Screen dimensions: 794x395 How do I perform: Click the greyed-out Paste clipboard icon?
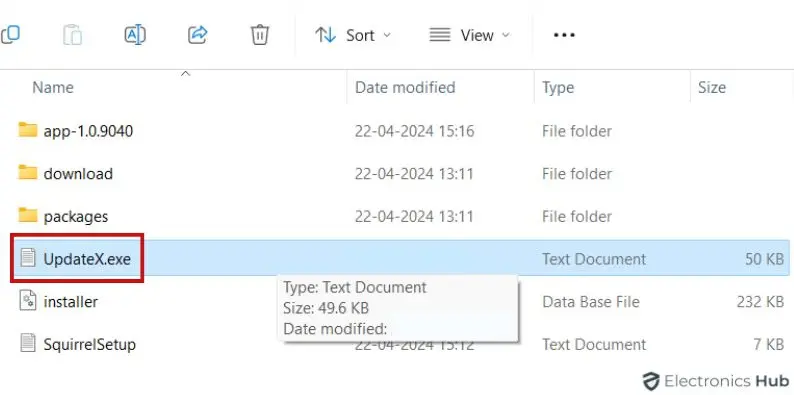coord(73,35)
